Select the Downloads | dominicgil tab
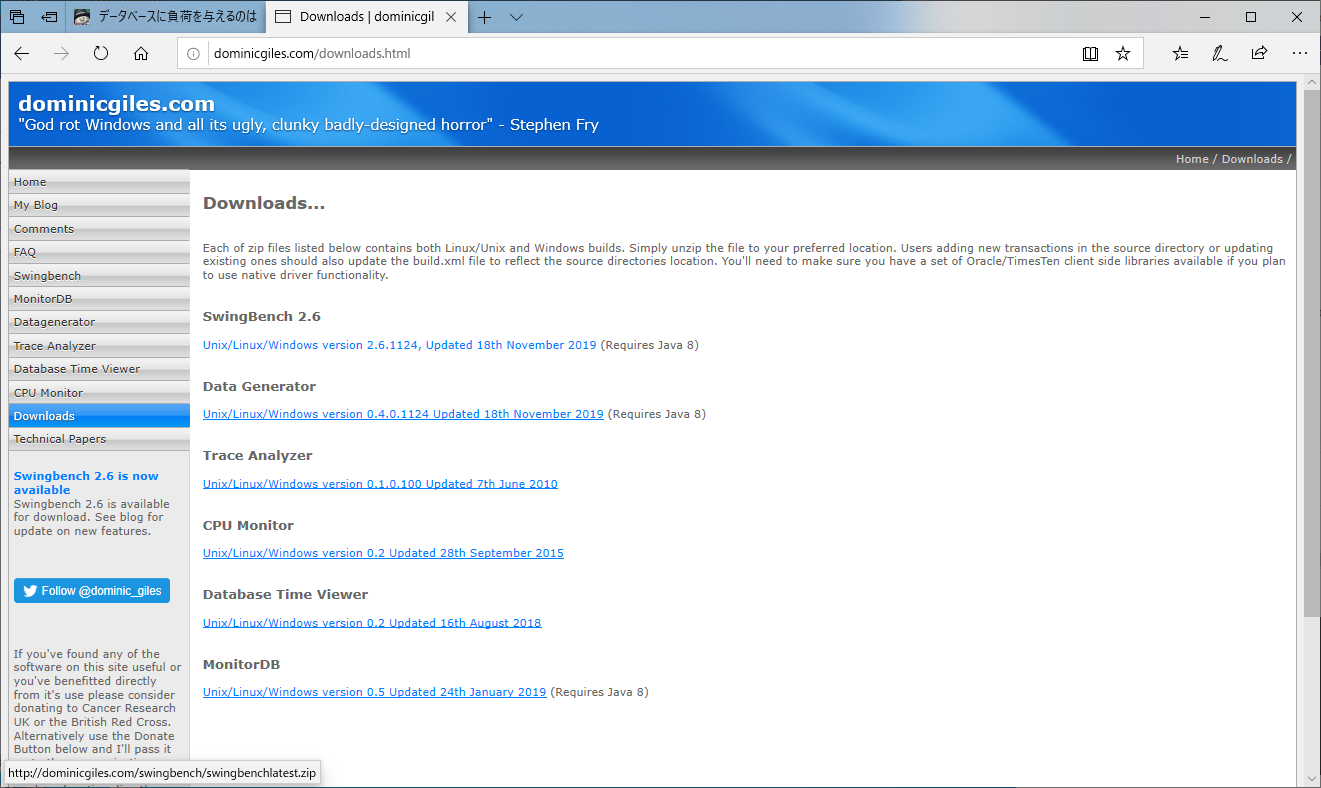The image size is (1321, 788). click(x=366, y=17)
